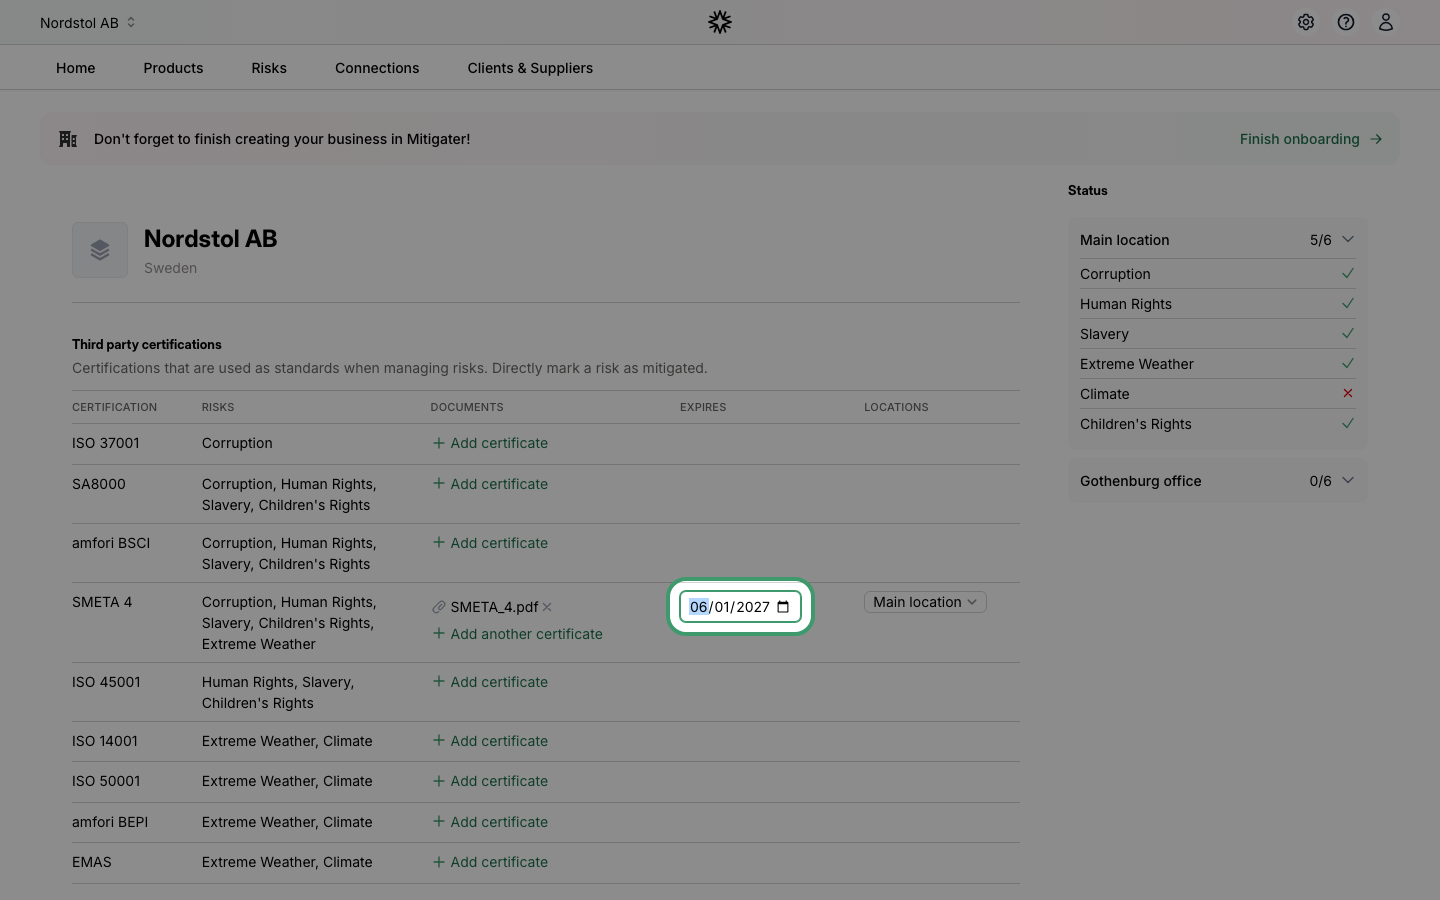Click the plus icon for Add another certificate
Screen dimensions: 1440x900
pos(438,634)
